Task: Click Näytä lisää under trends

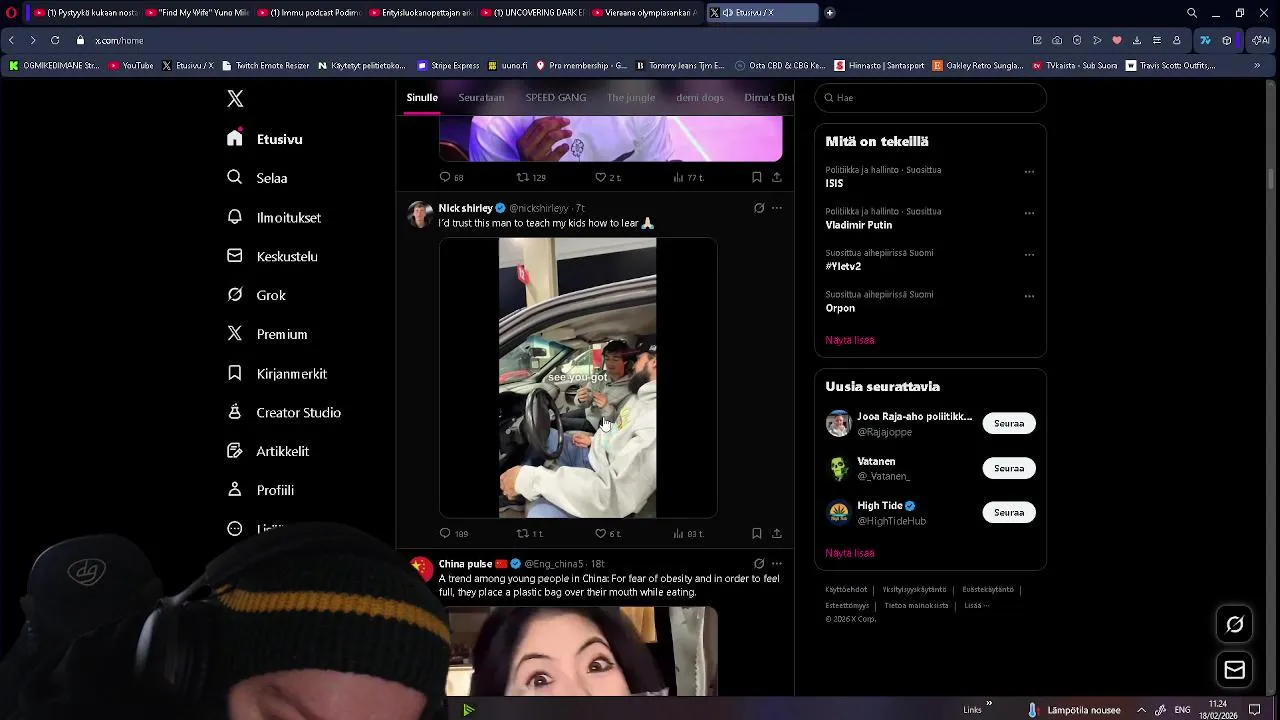Action: (x=850, y=340)
